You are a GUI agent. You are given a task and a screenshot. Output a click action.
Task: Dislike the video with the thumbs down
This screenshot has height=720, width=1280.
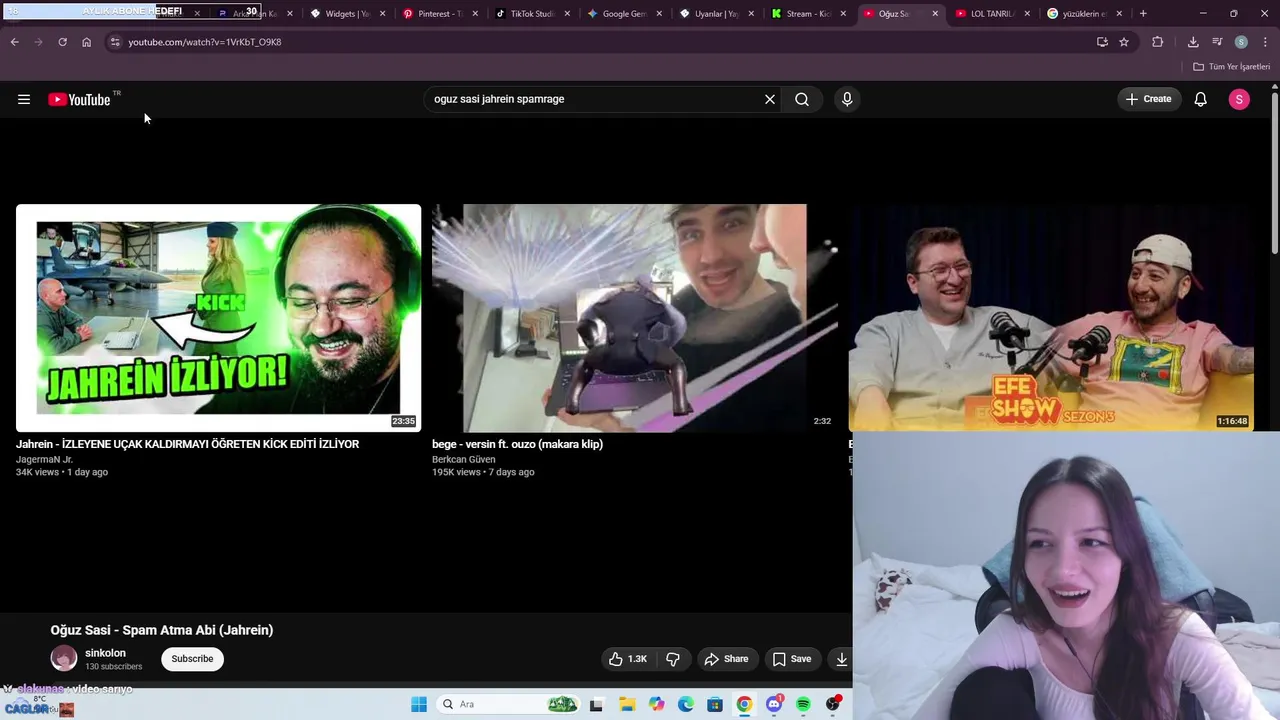[x=673, y=659]
